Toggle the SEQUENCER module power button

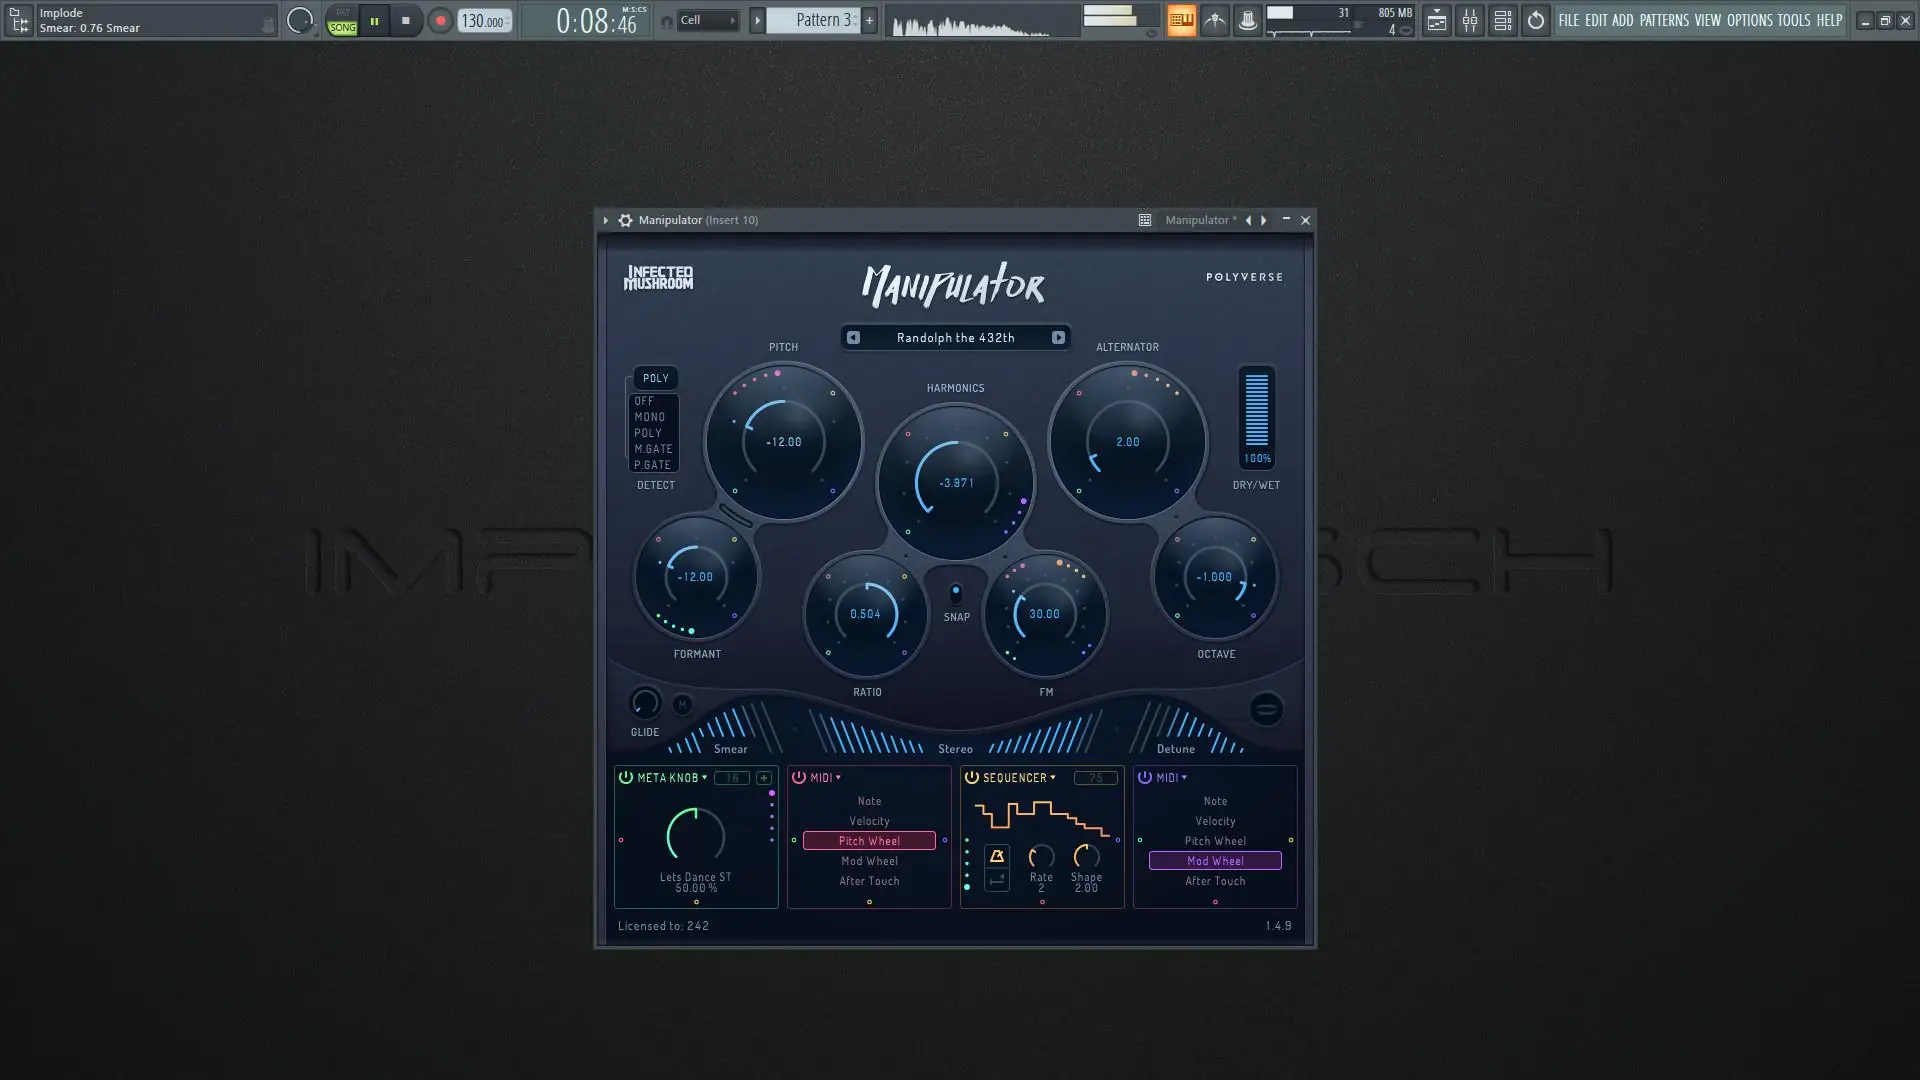[971, 777]
